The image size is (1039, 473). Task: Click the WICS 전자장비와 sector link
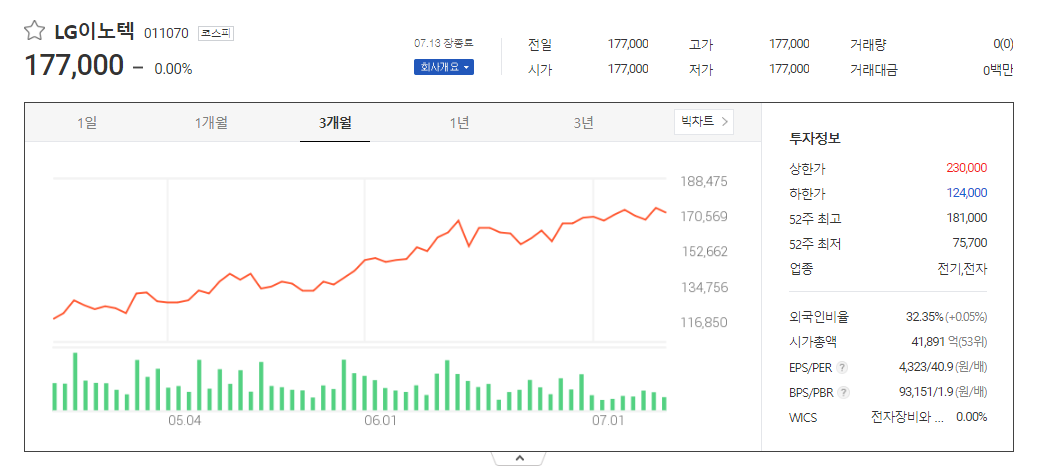(x=907, y=417)
